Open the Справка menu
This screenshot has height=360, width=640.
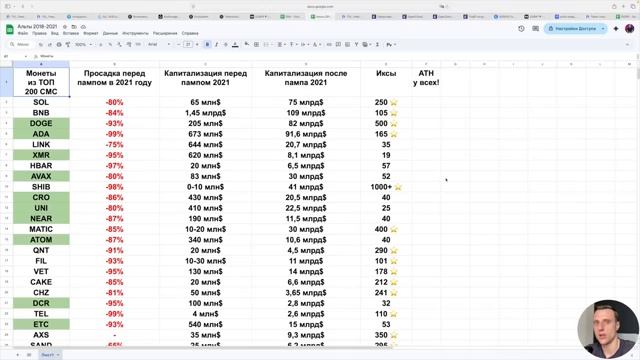pyautogui.click(x=190, y=33)
